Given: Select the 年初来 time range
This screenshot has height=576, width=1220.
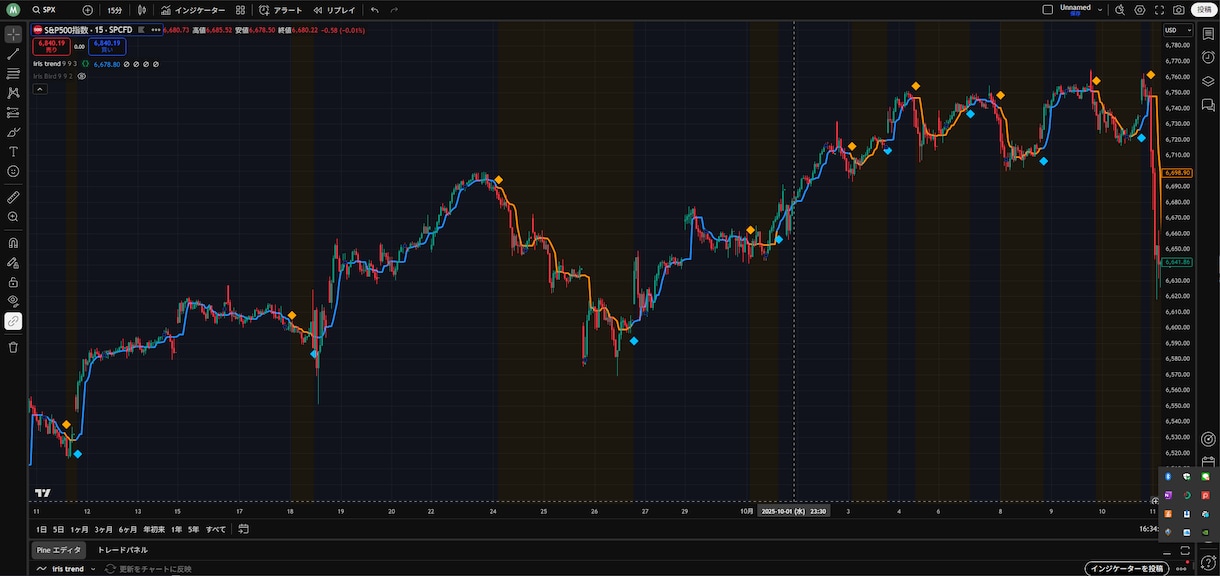Looking at the screenshot, I should (154, 529).
